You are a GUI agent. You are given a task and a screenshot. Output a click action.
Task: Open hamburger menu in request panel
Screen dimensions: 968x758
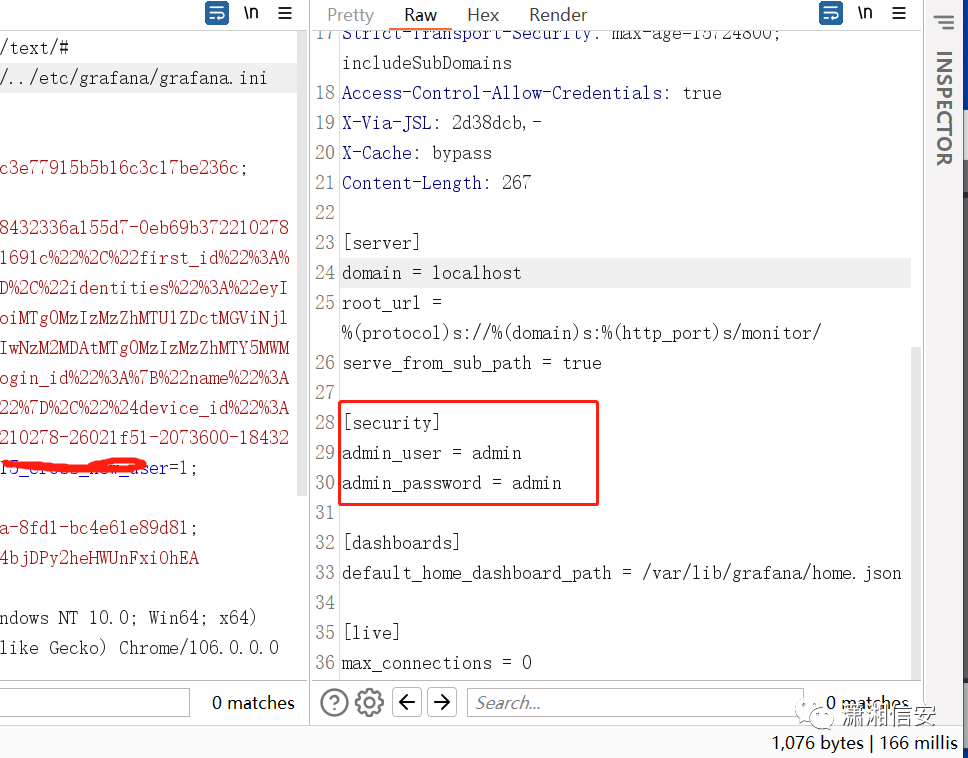click(x=285, y=13)
